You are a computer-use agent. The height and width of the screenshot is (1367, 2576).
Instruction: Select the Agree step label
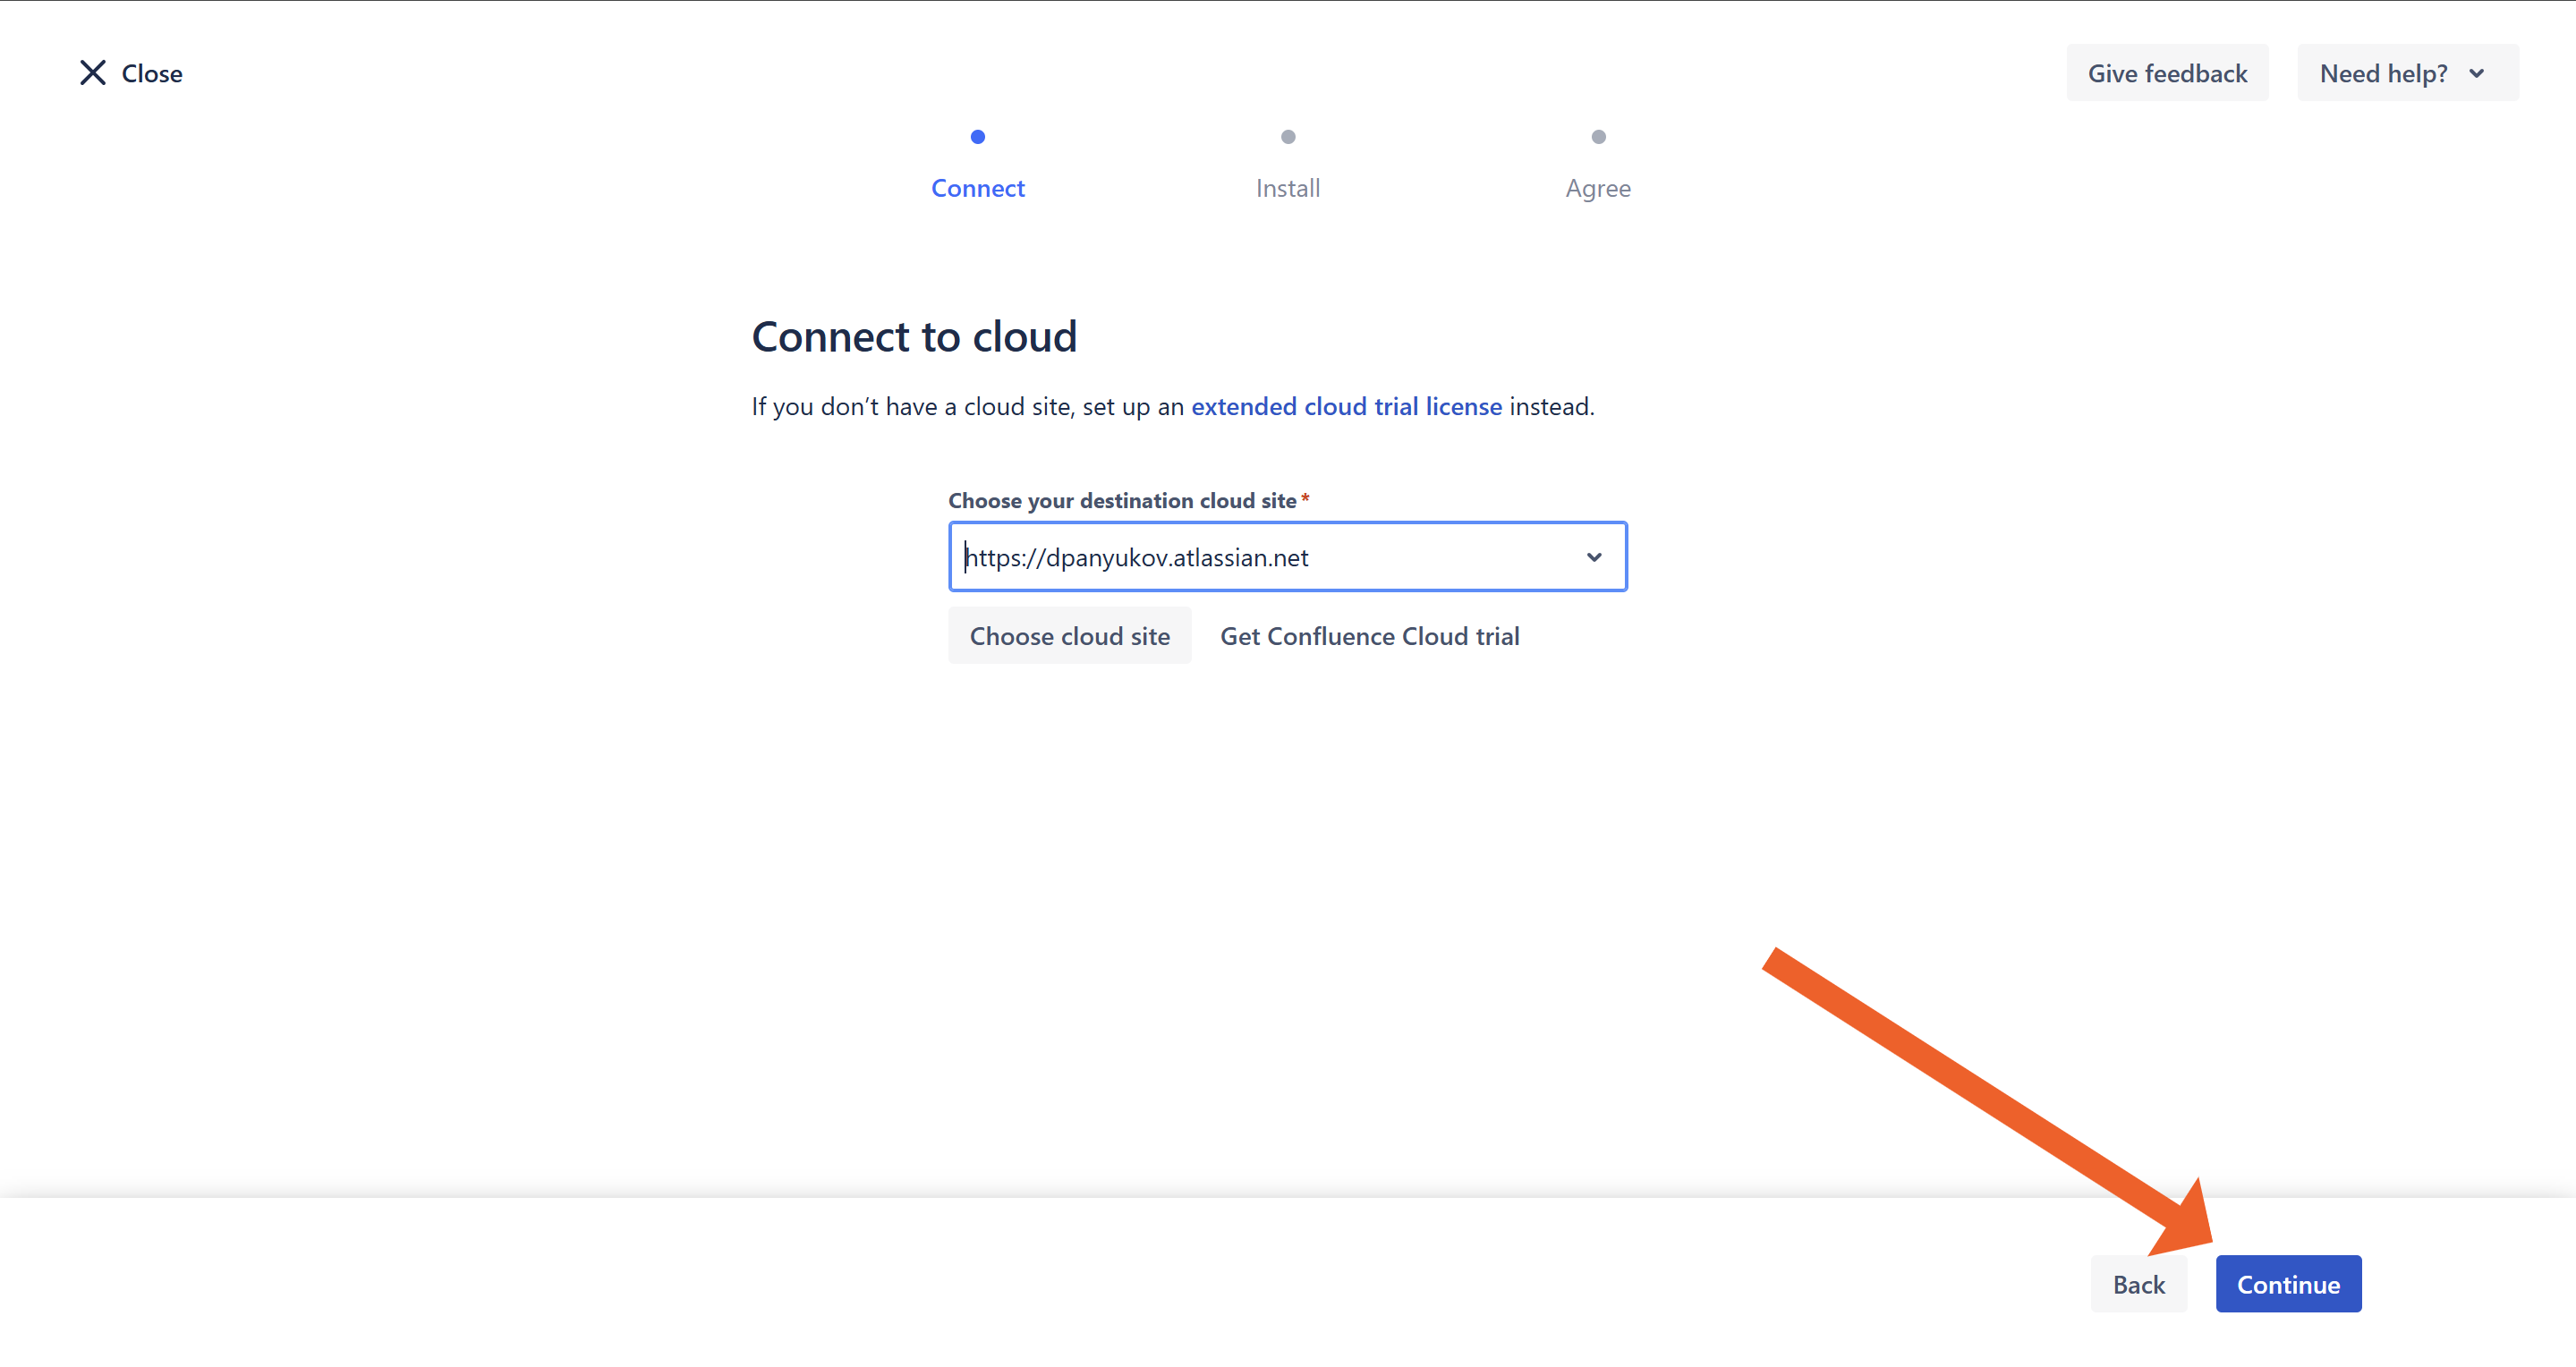coord(1597,188)
